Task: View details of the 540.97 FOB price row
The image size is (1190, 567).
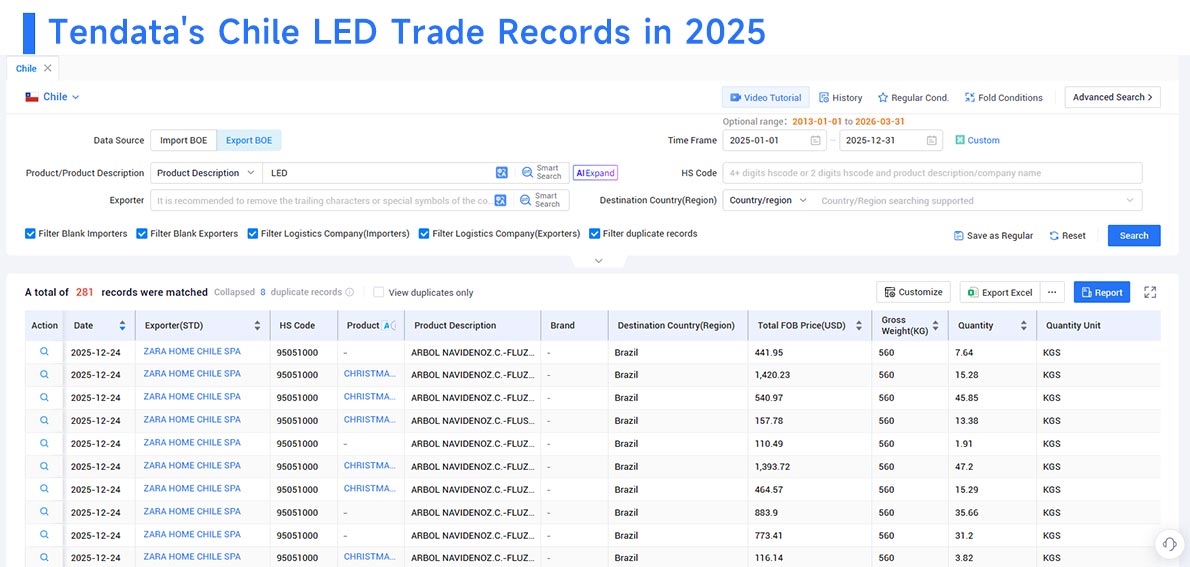Action: pos(44,397)
